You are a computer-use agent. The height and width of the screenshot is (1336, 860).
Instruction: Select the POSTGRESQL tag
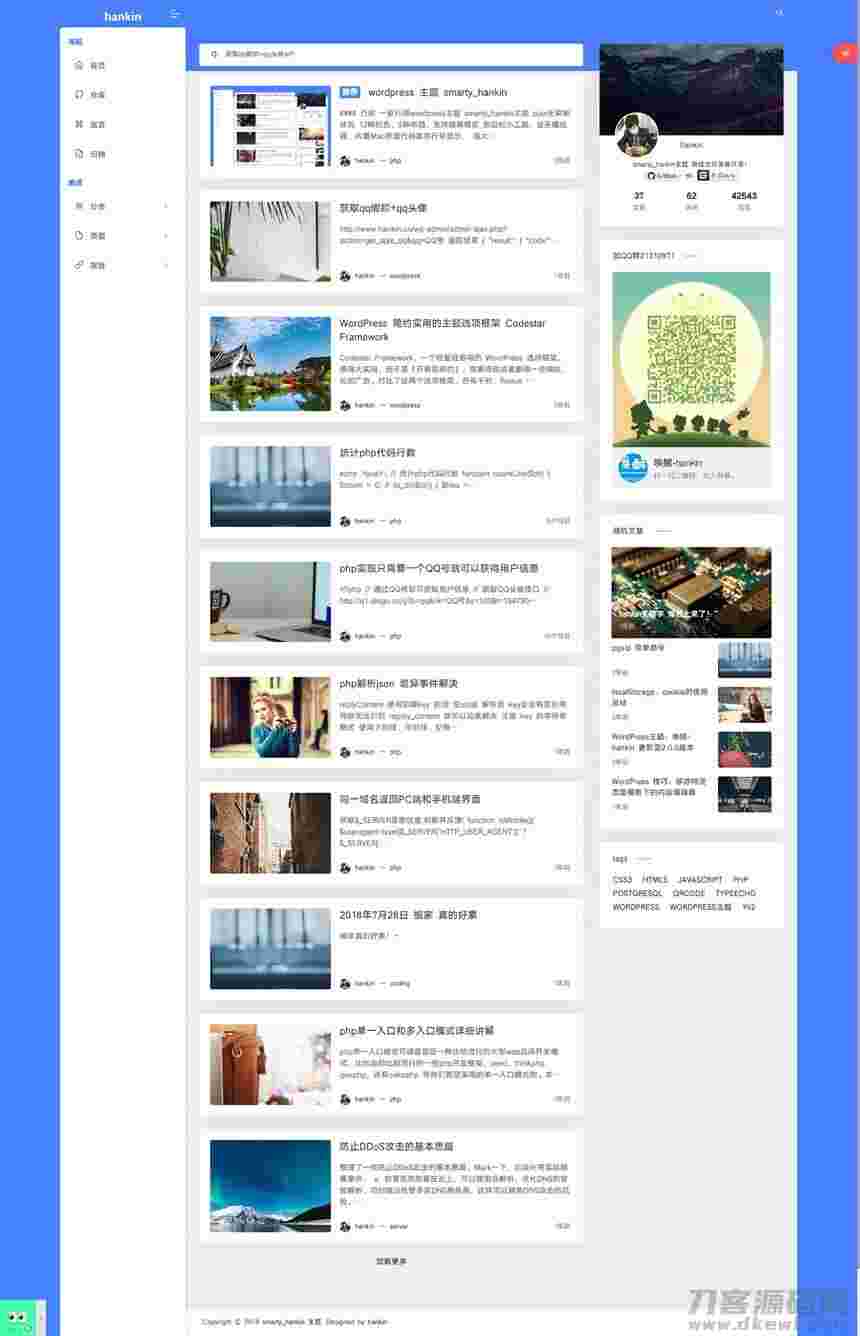tap(637, 893)
